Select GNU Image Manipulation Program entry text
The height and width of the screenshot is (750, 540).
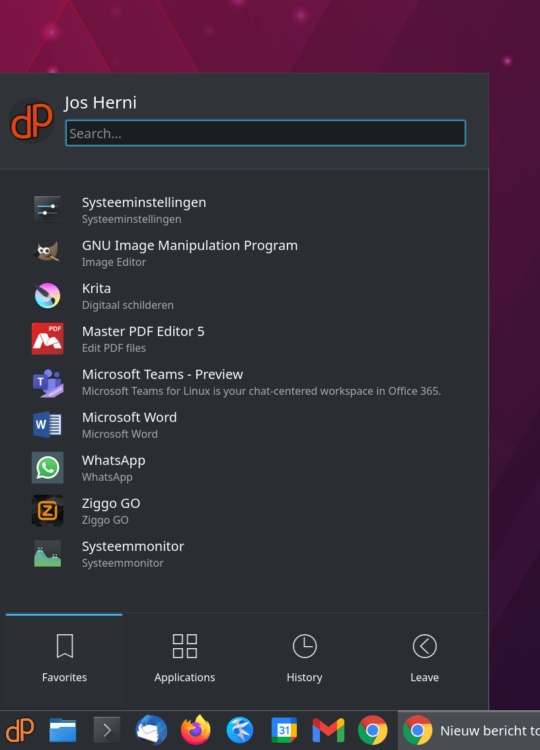189,245
